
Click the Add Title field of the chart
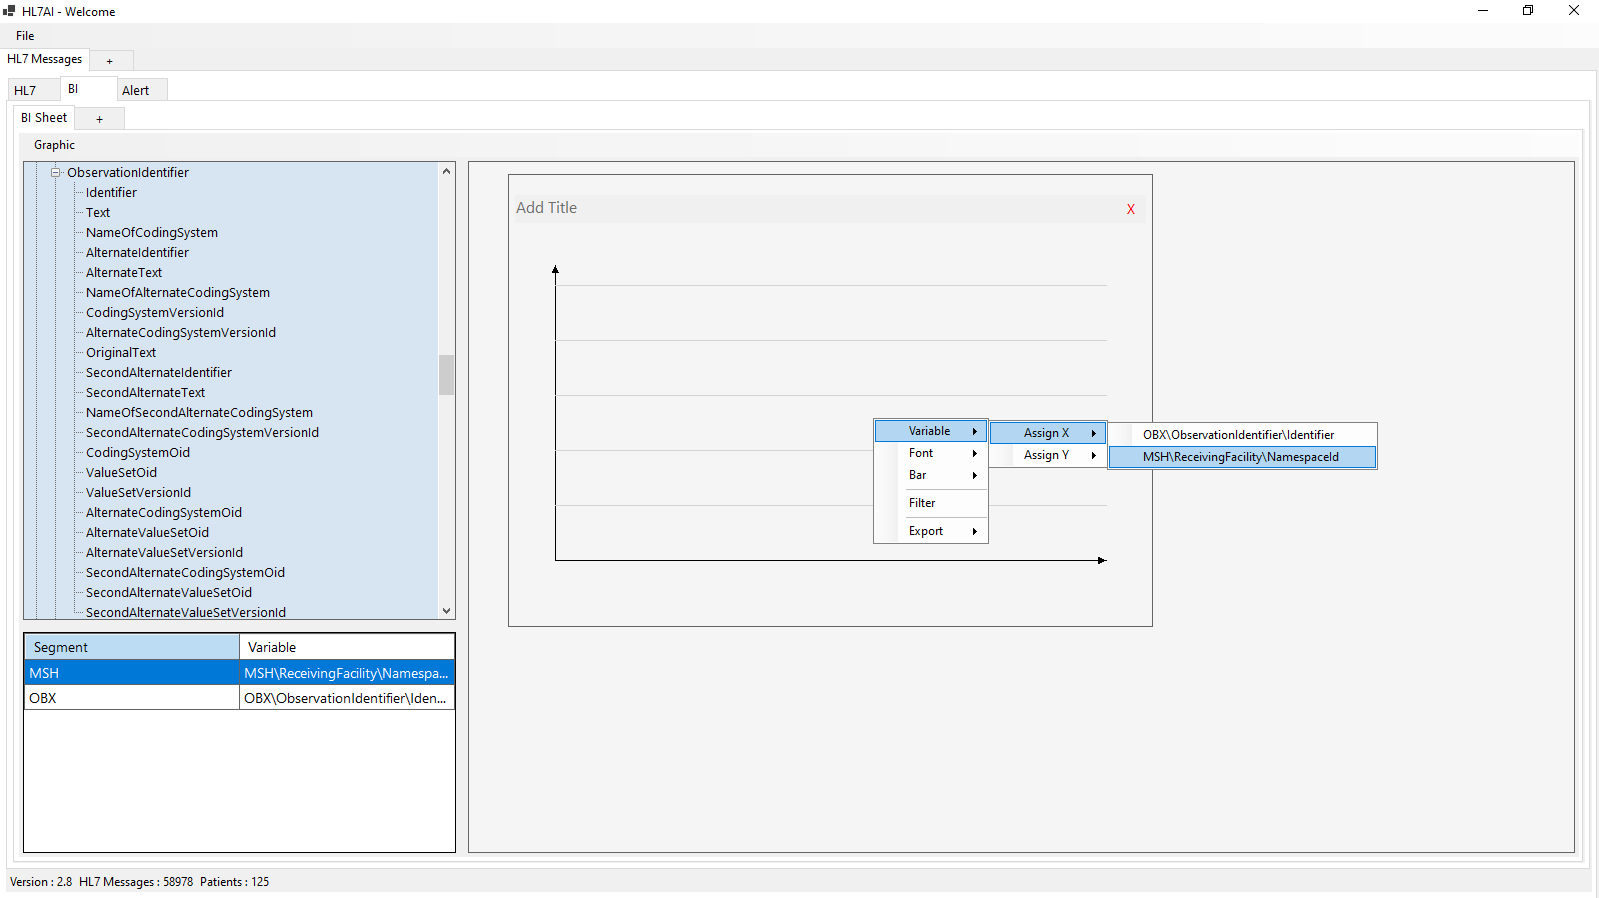[x=547, y=208]
